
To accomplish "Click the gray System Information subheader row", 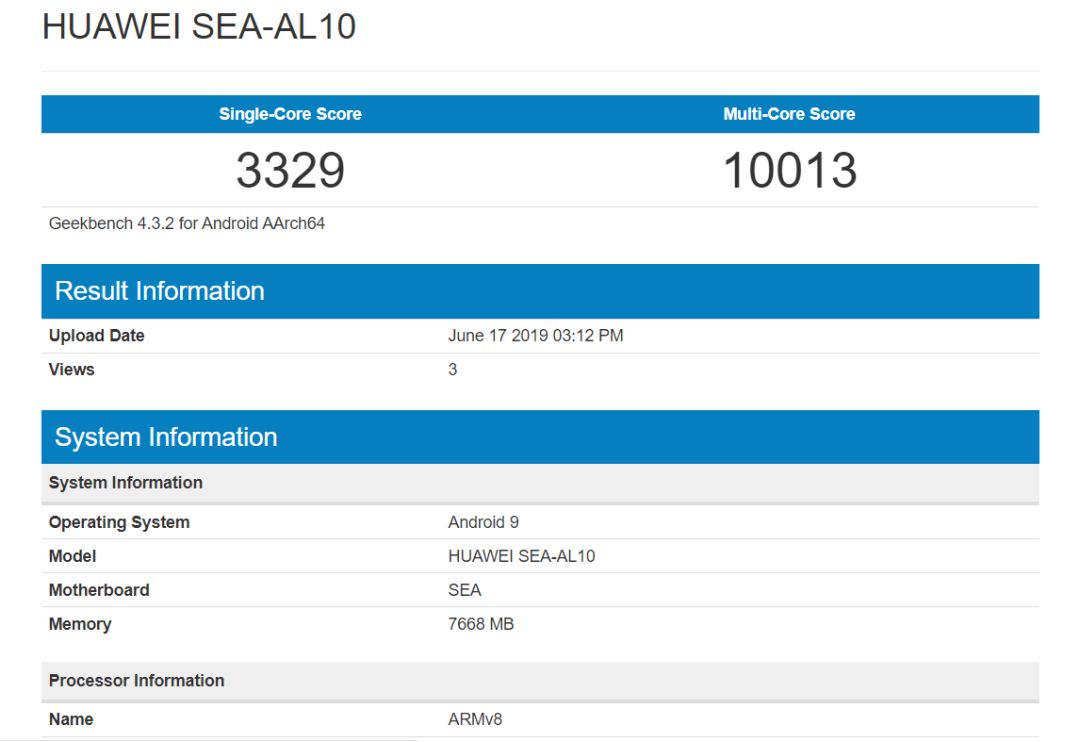I will [126, 483].
